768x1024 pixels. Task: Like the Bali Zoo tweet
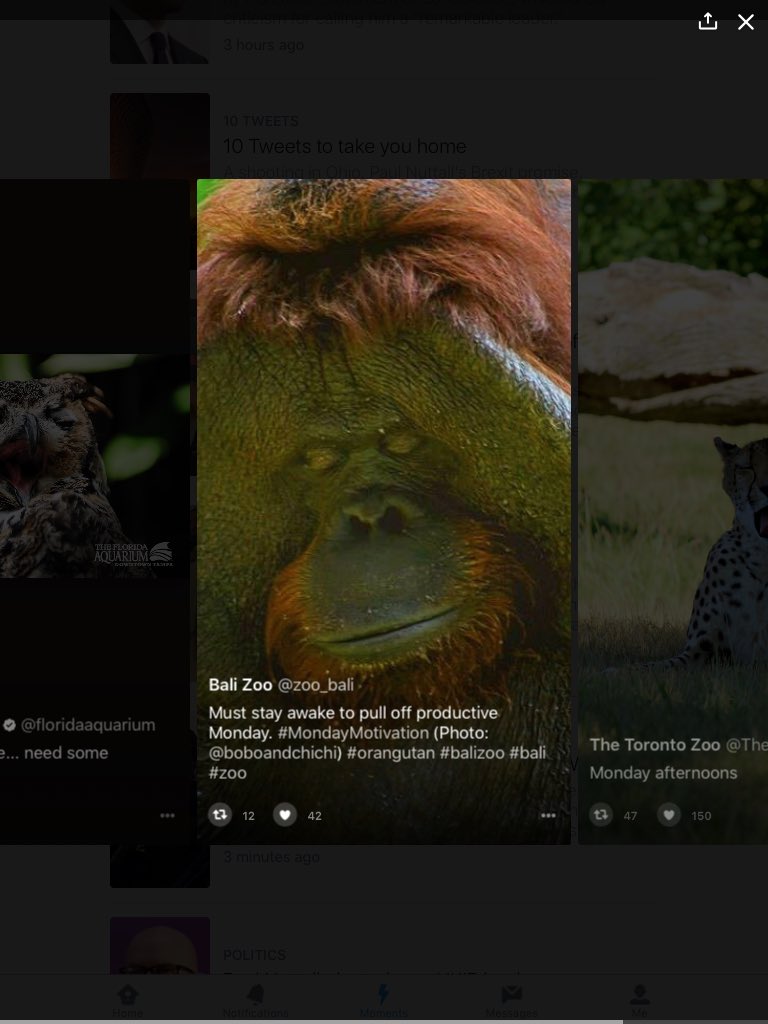point(285,814)
